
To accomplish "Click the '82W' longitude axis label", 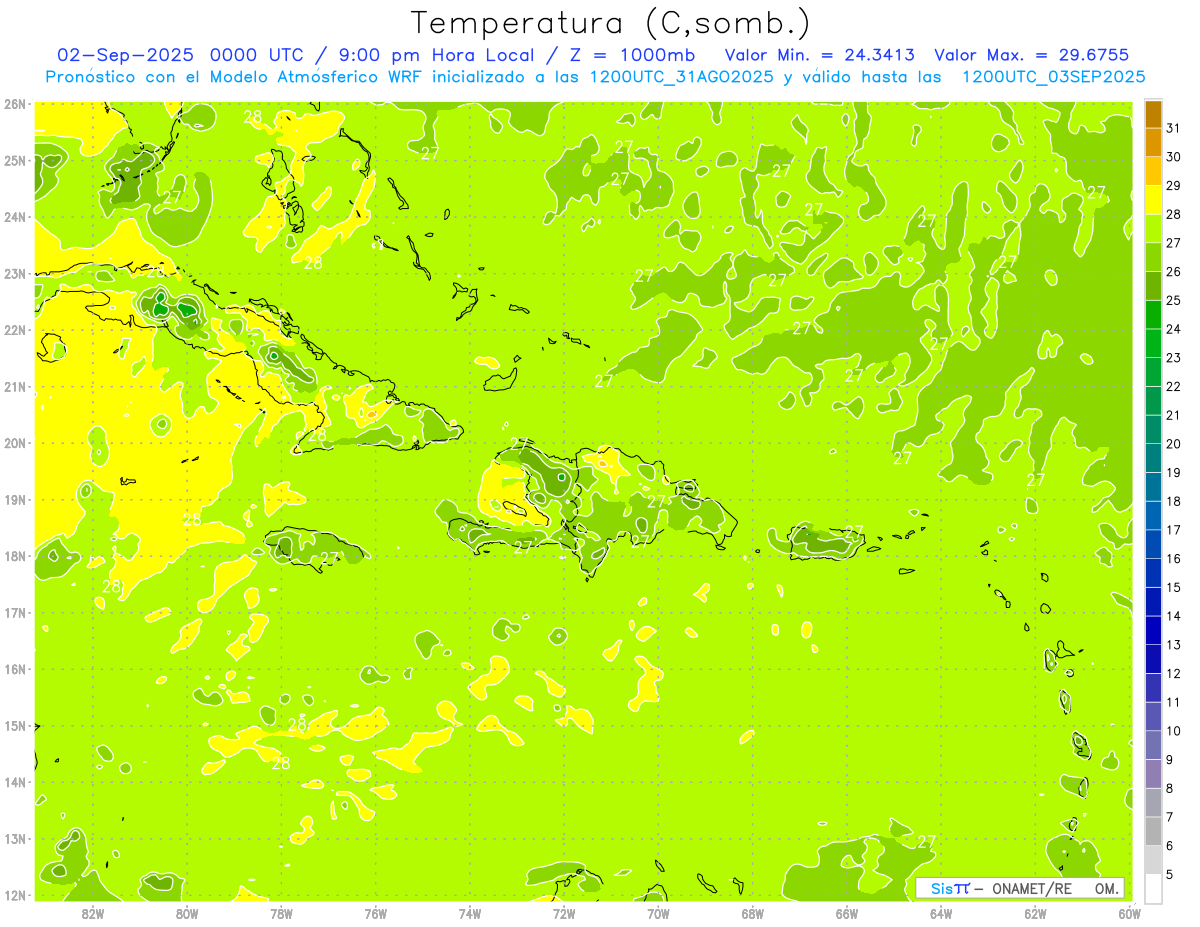I will click(x=93, y=913).
